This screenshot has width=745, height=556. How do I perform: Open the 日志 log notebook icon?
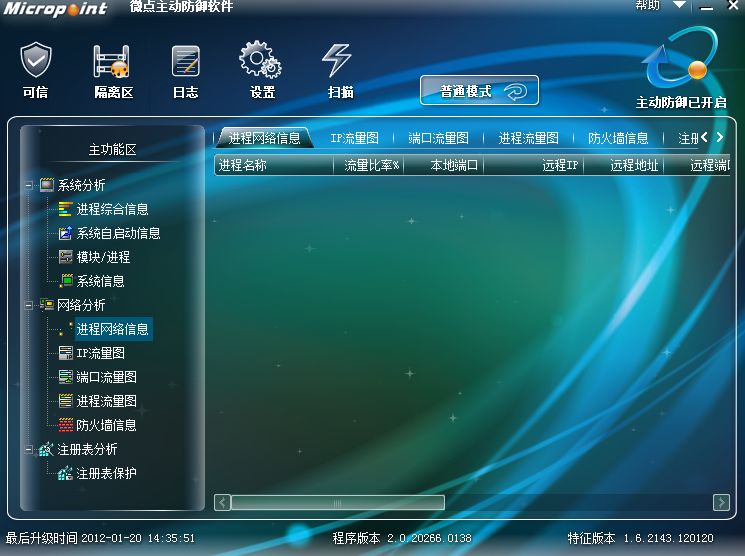coord(185,61)
